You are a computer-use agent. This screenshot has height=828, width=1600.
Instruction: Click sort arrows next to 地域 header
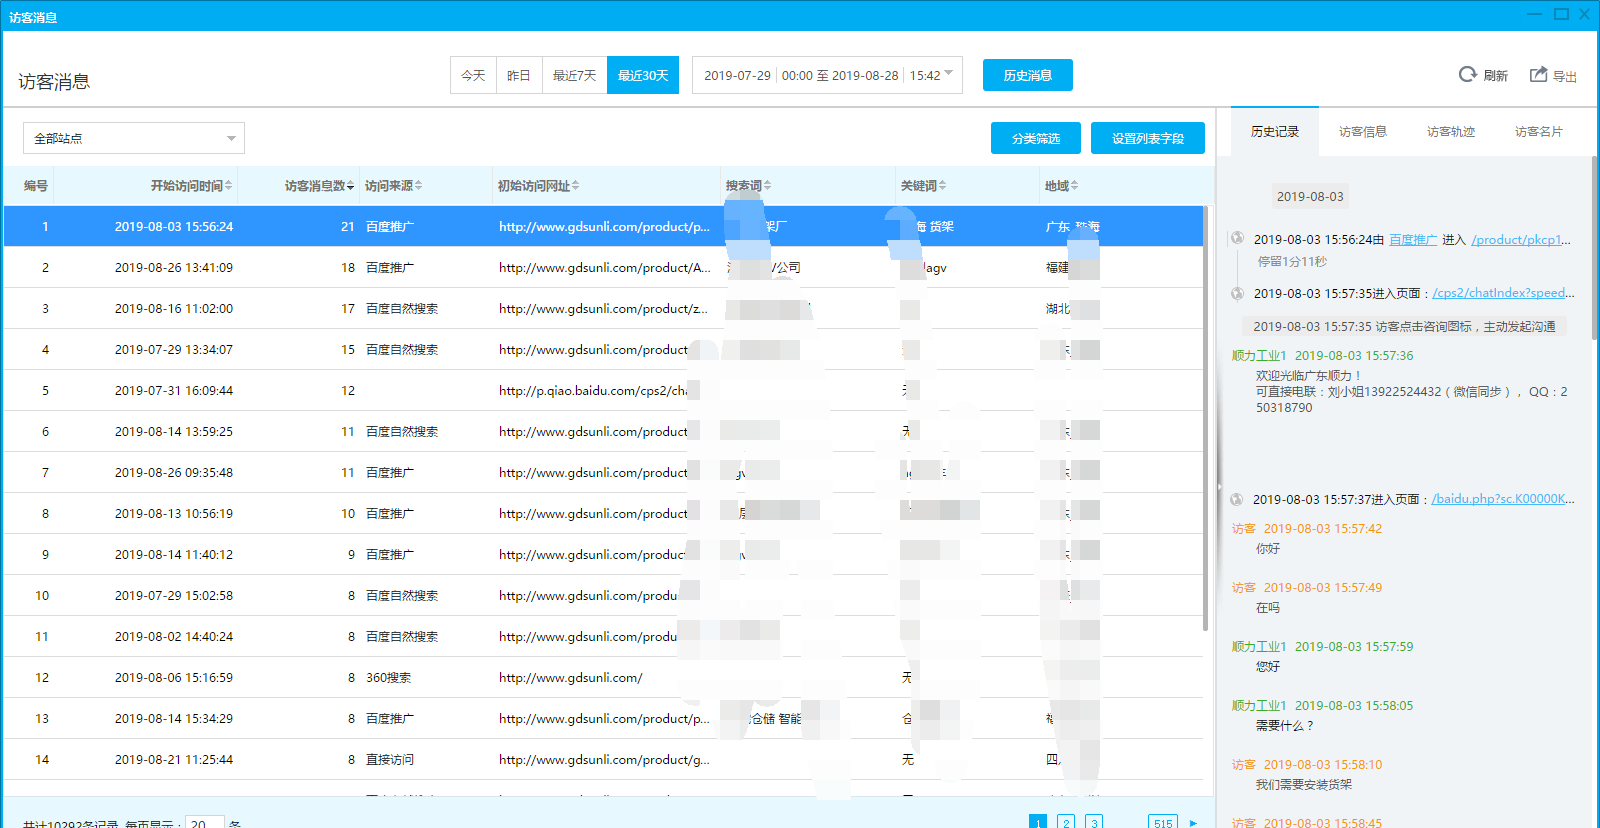click(x=1074, y=186)
